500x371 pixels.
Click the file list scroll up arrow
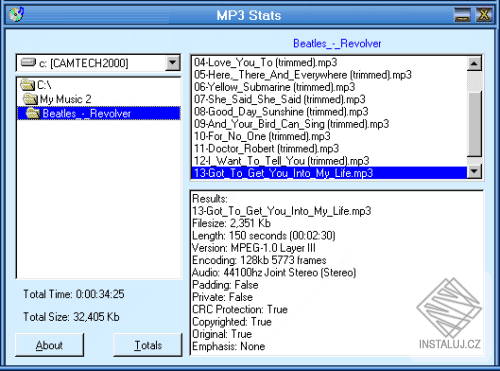click(x=474, y=63)
